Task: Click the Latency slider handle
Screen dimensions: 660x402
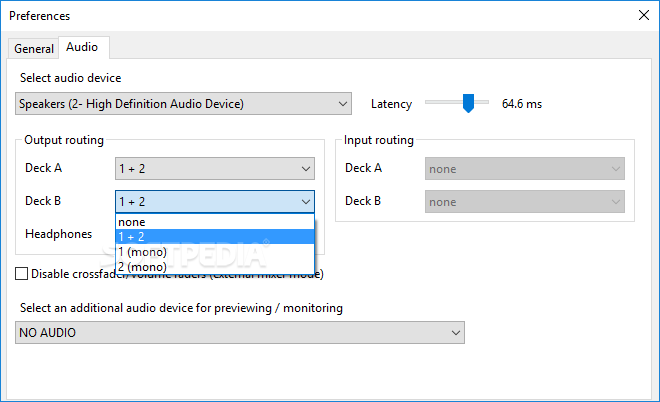Action: [466, 103]
